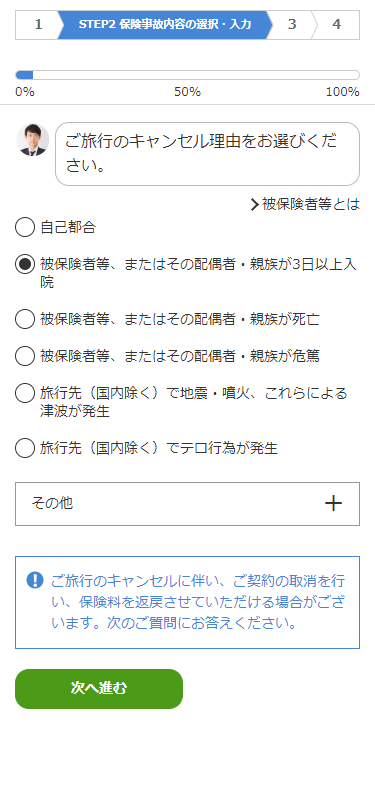The width and height of the screenshot is (375, 812).
Task: Select the 地震・噴火 tsunami radio option
Action: 24,393
